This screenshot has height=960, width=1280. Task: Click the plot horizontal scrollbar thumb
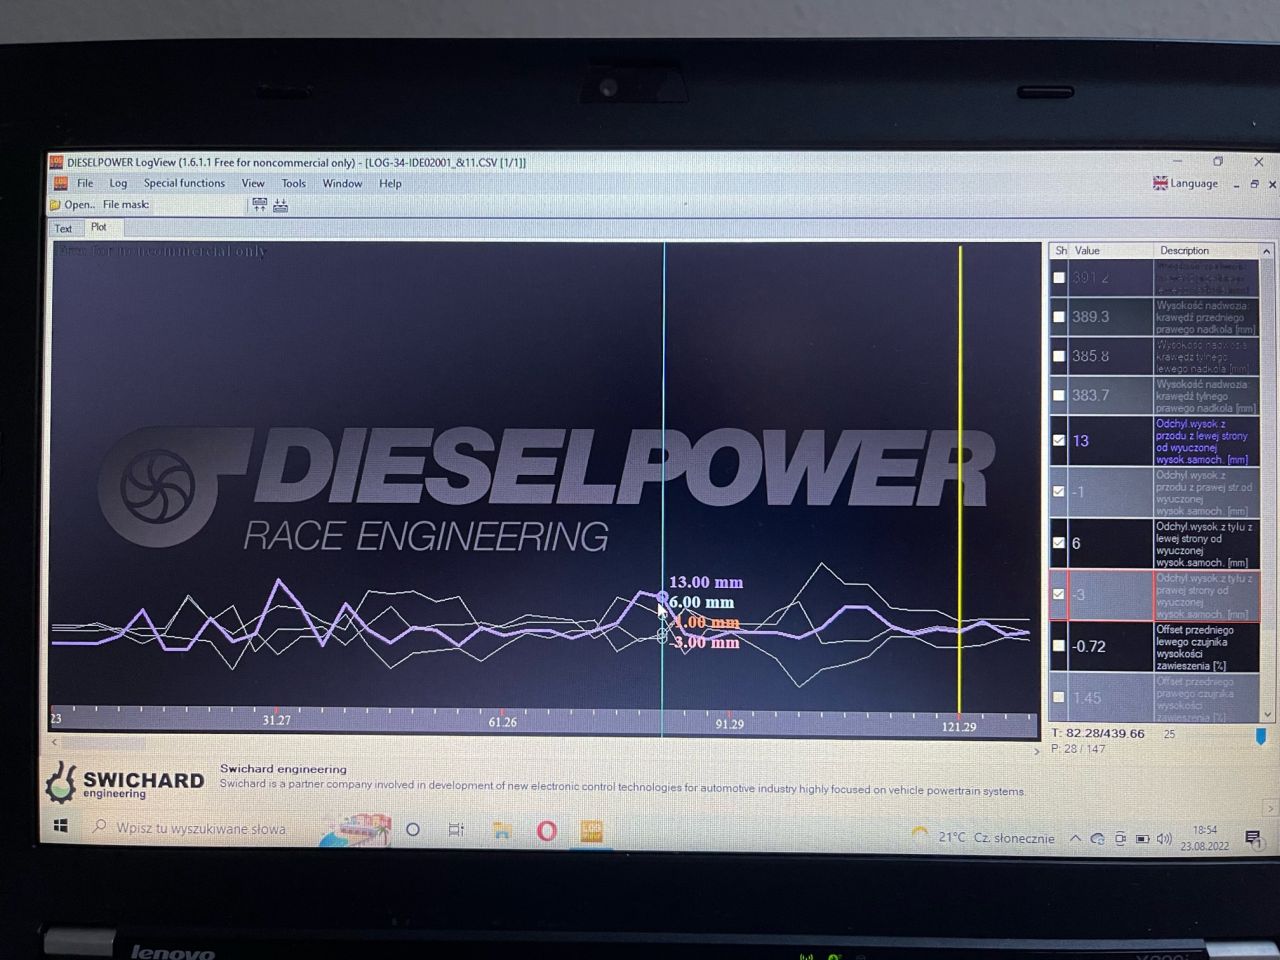point(104,743)
